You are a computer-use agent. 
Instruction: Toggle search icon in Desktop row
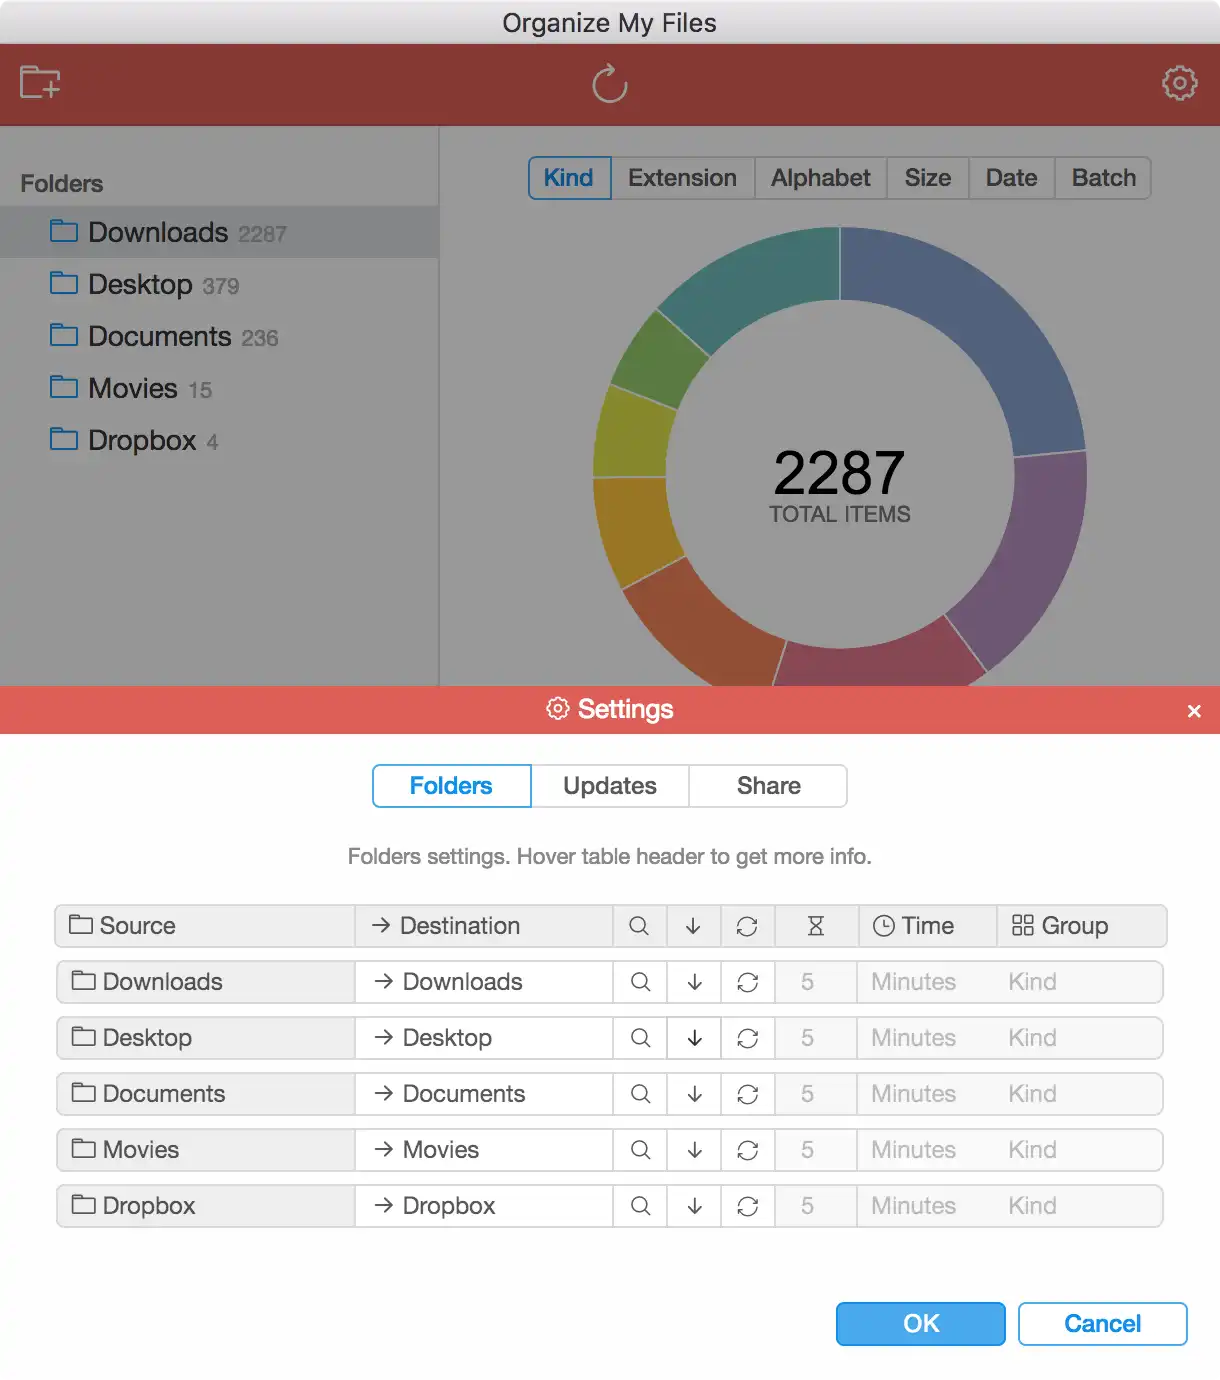tap(640, 1038)
